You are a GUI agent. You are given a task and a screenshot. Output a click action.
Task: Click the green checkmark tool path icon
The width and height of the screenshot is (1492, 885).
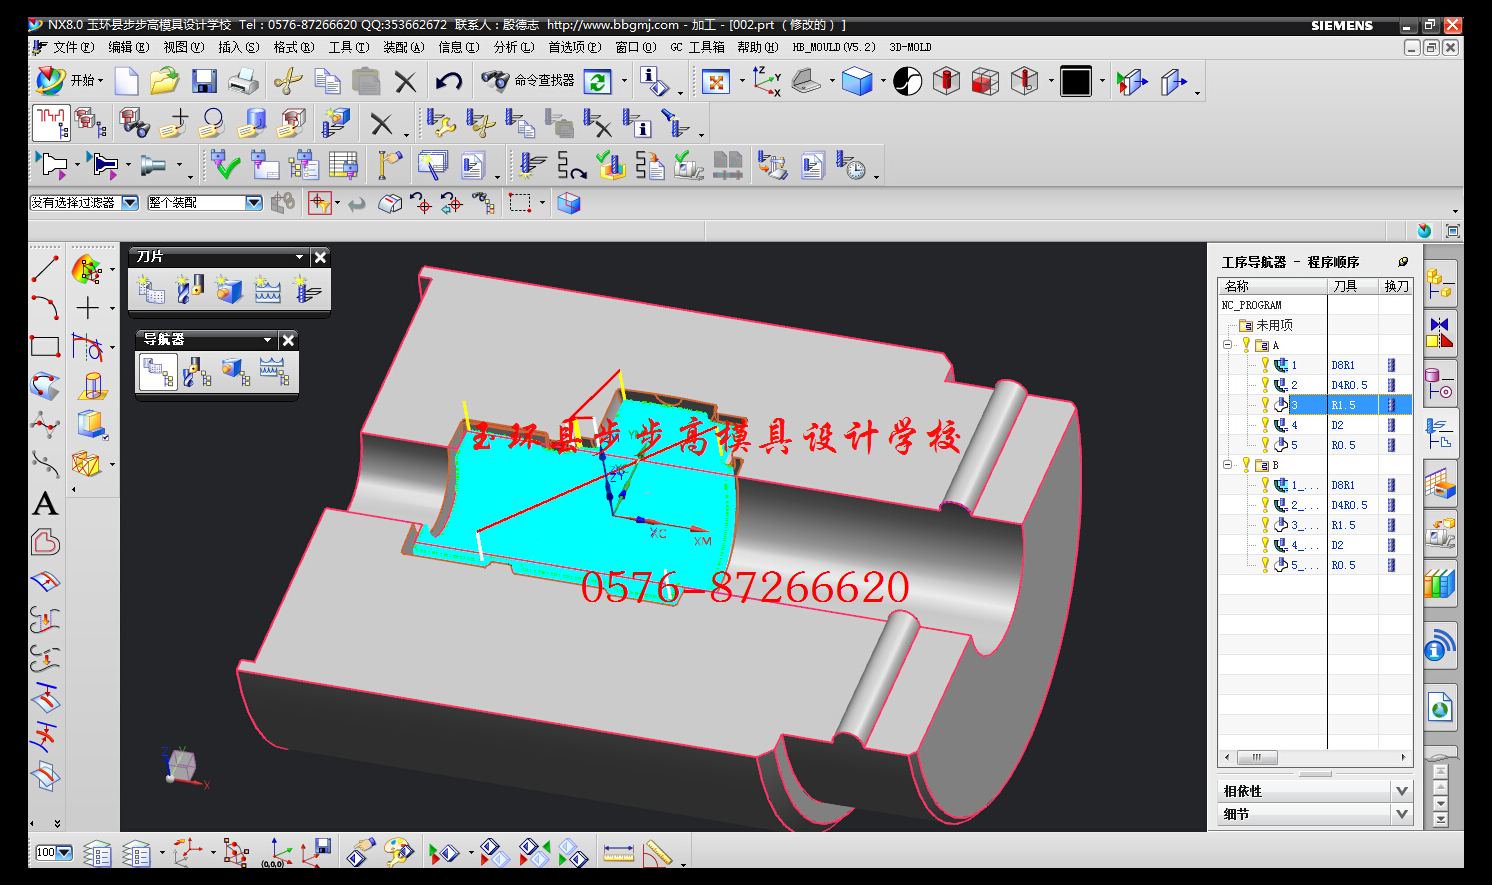point(226,165)
